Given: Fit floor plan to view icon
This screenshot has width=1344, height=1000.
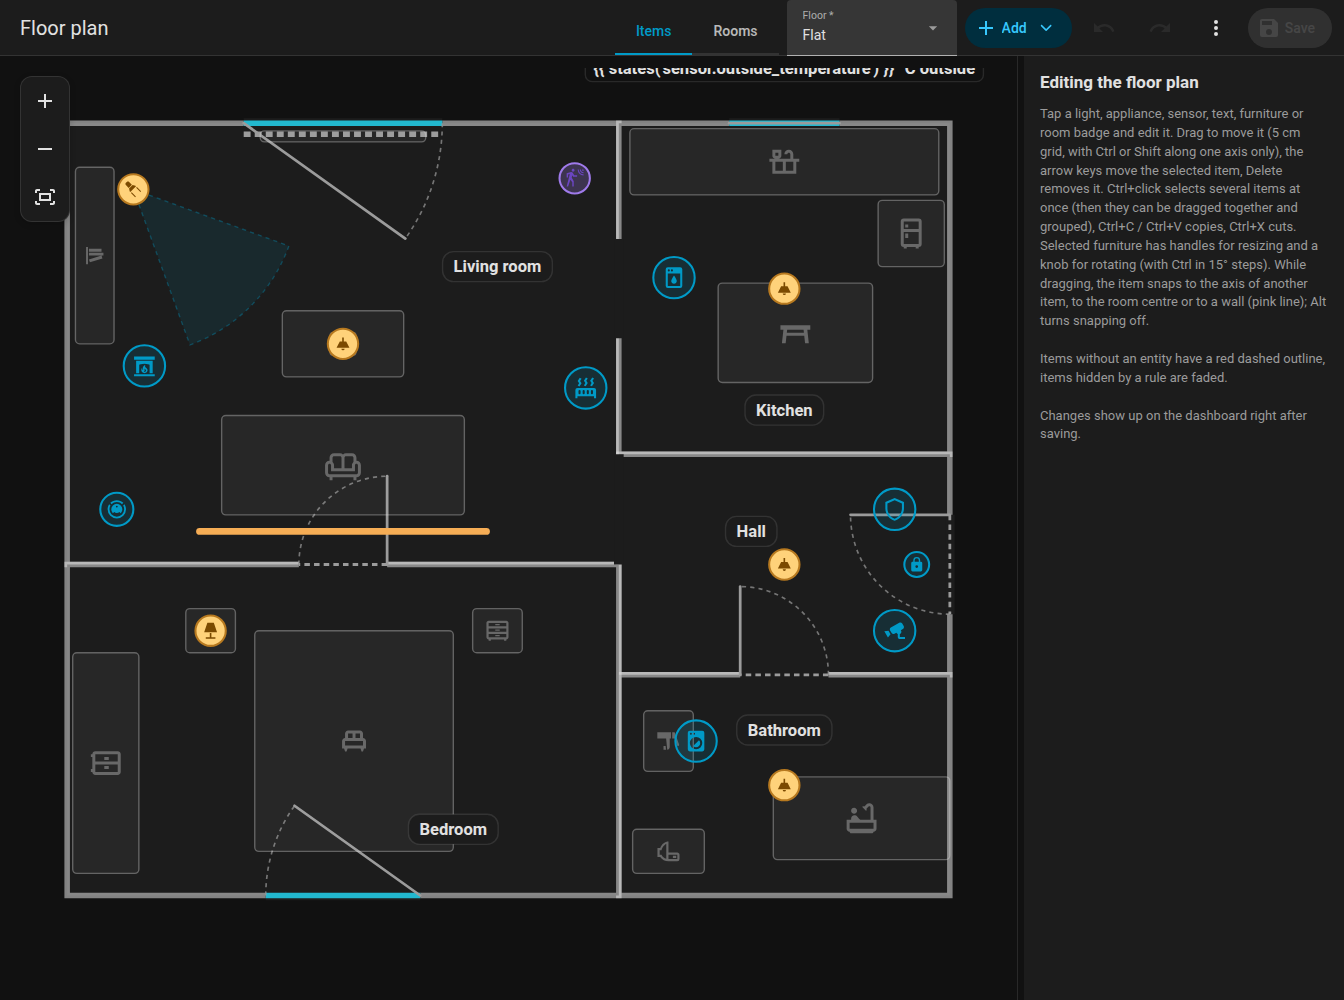Looking at the screenshot, I should [x=45, y=197].
